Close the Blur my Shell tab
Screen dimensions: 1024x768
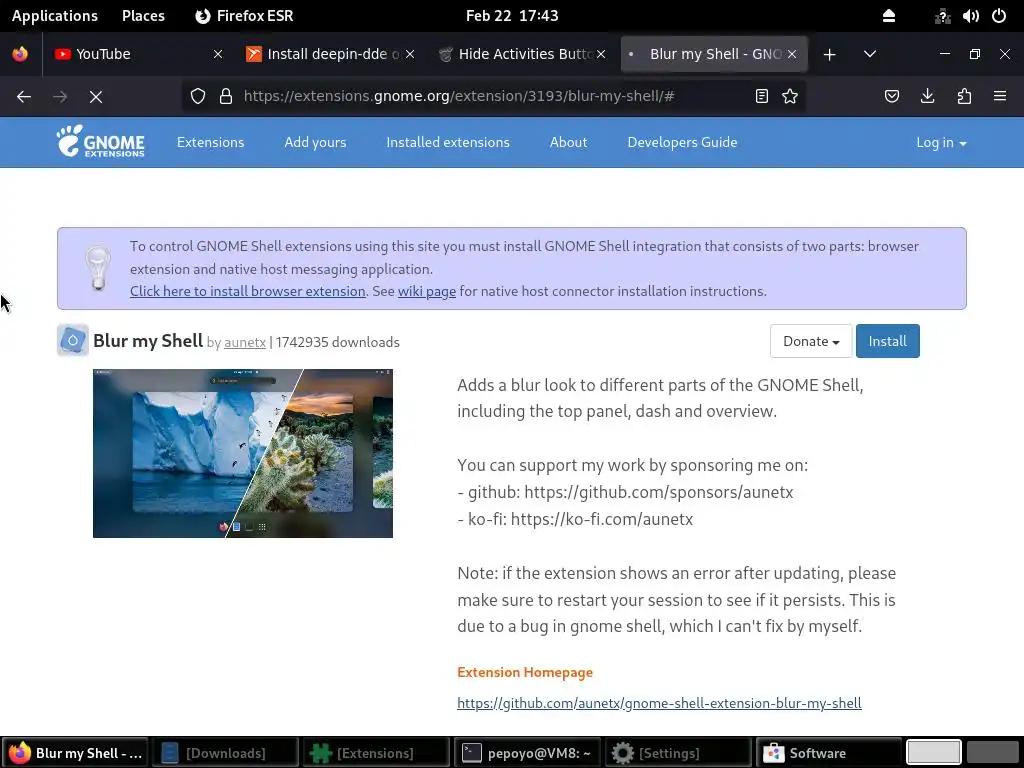click(792, 54)
